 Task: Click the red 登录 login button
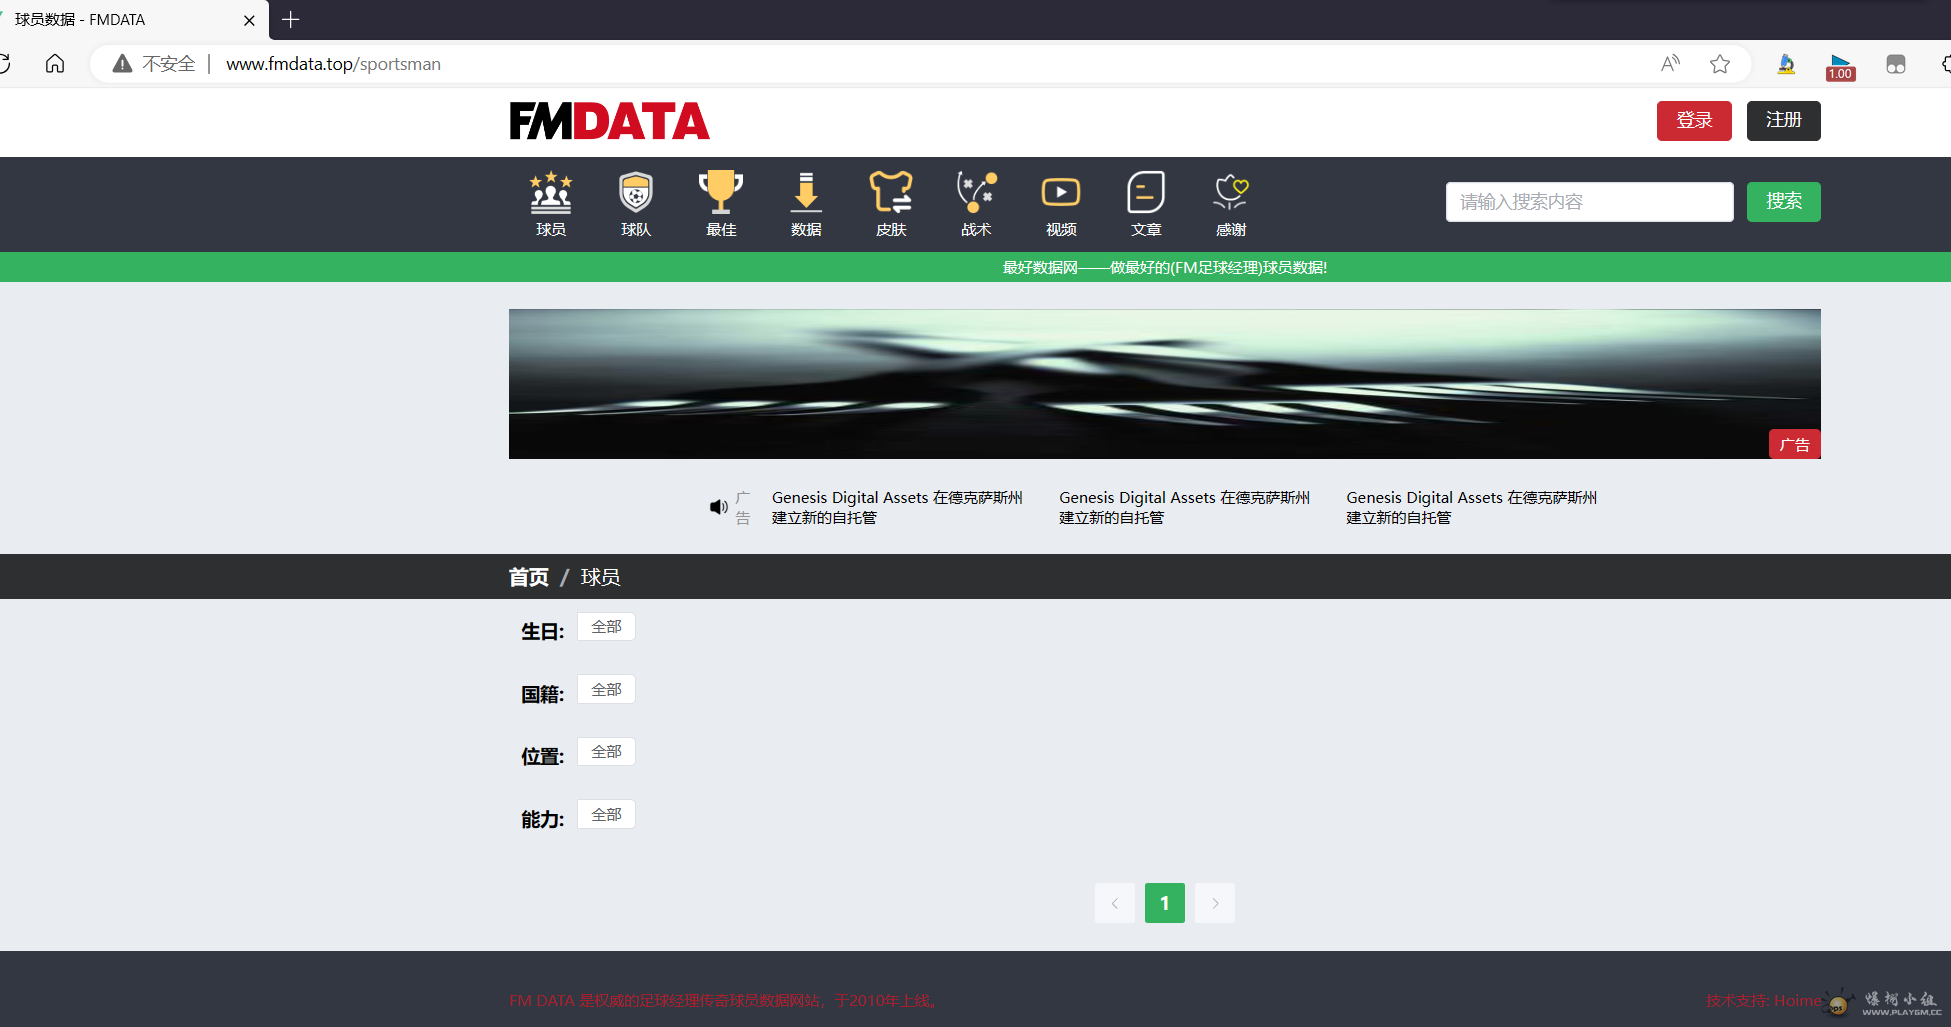pos(1694,121)
